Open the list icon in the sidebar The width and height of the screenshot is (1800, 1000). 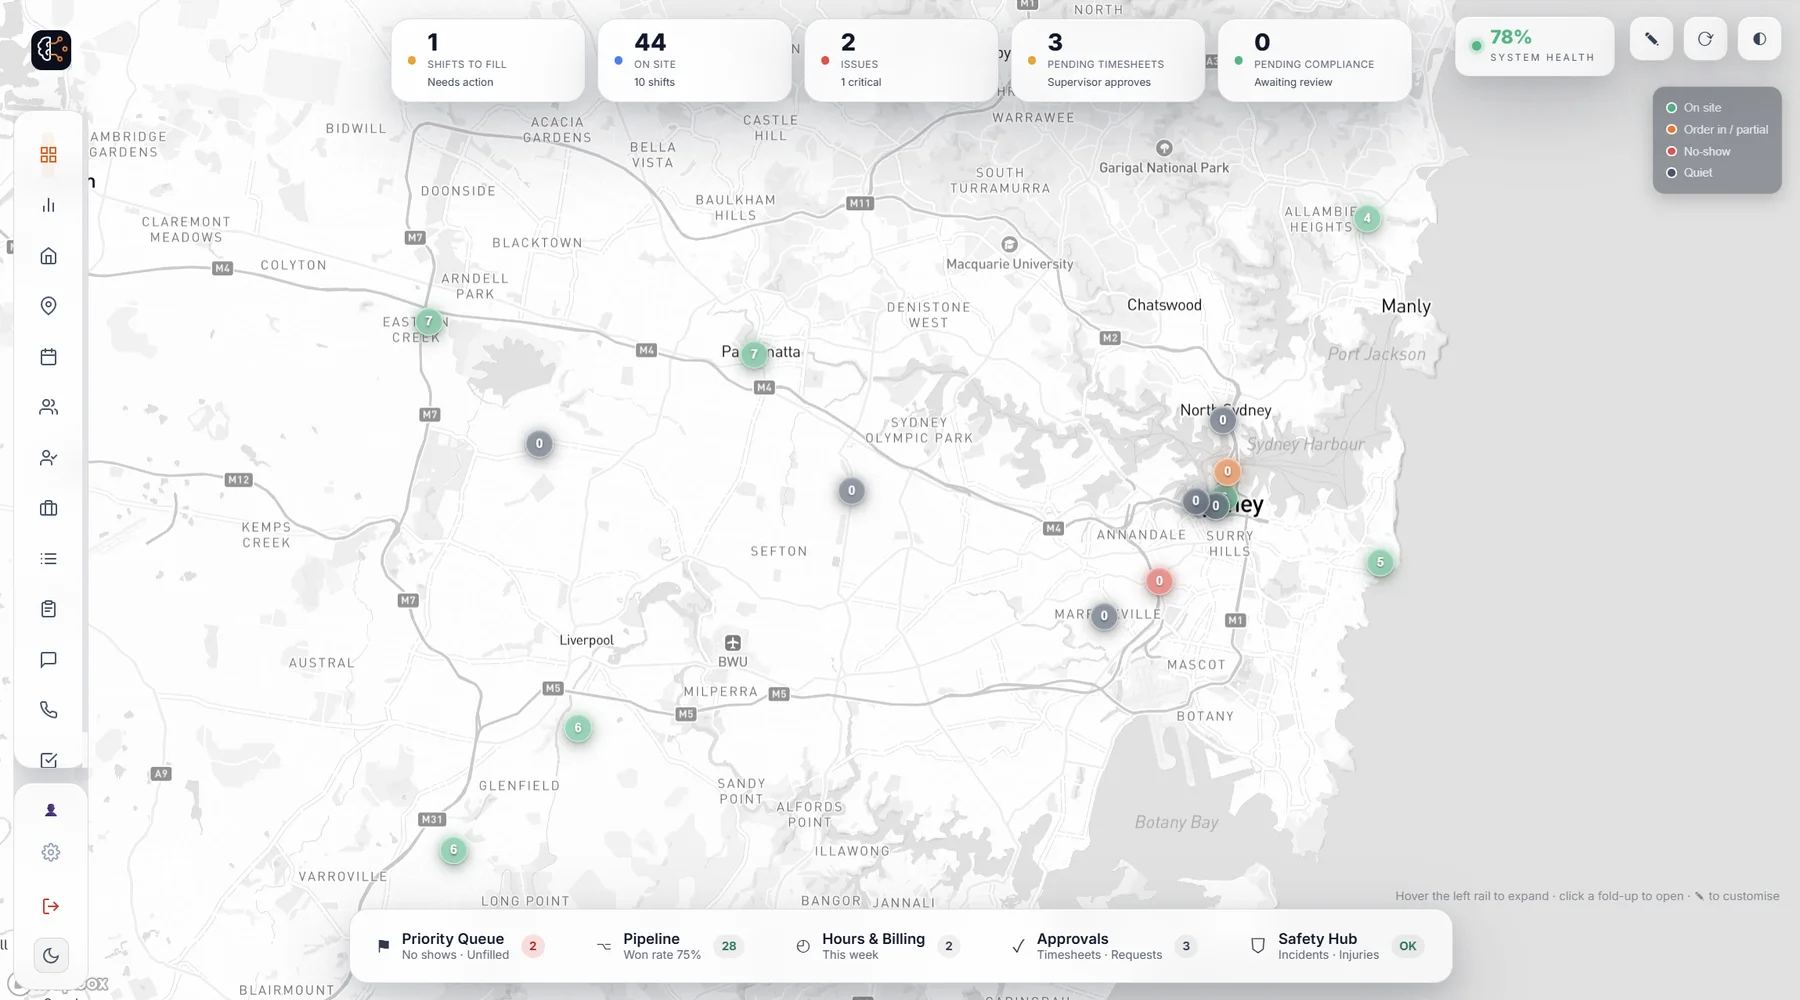point(48,559)
